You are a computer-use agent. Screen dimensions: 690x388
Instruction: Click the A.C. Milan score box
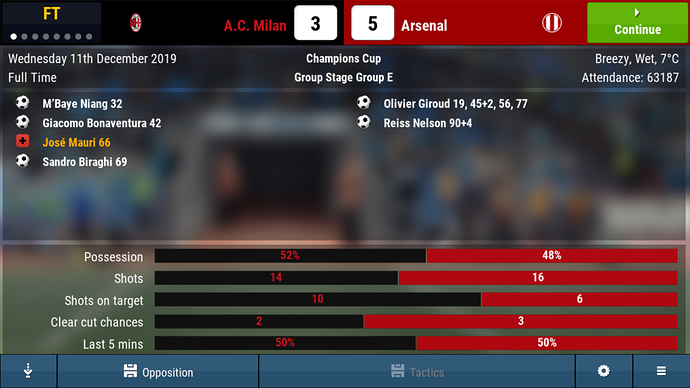pos(316,23)
